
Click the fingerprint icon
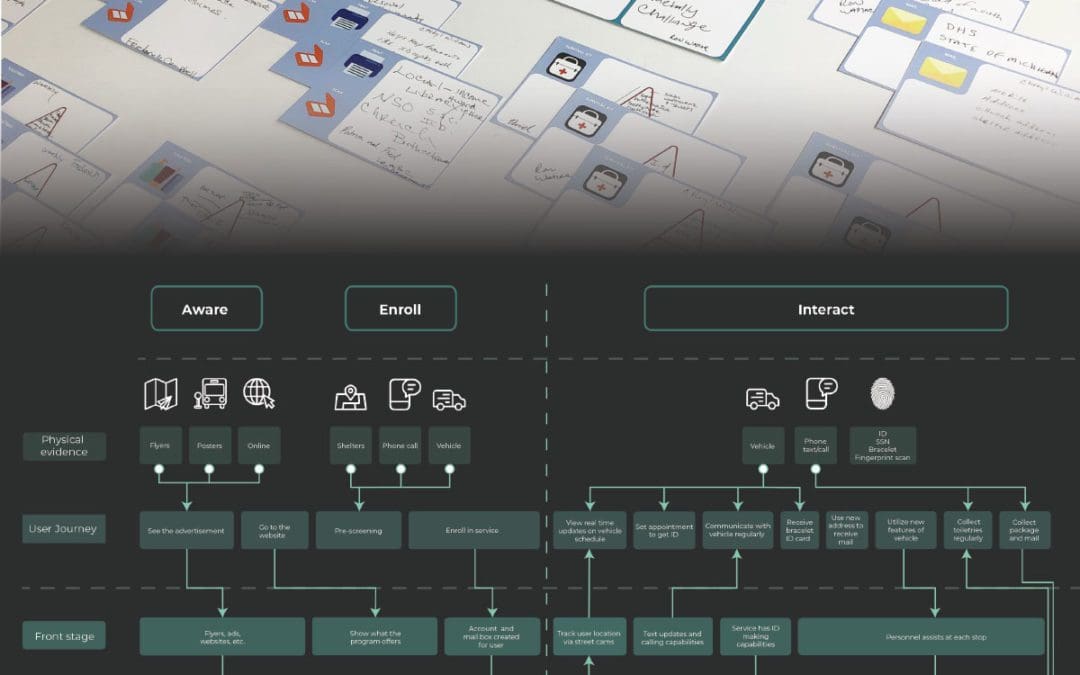[881, 393]
